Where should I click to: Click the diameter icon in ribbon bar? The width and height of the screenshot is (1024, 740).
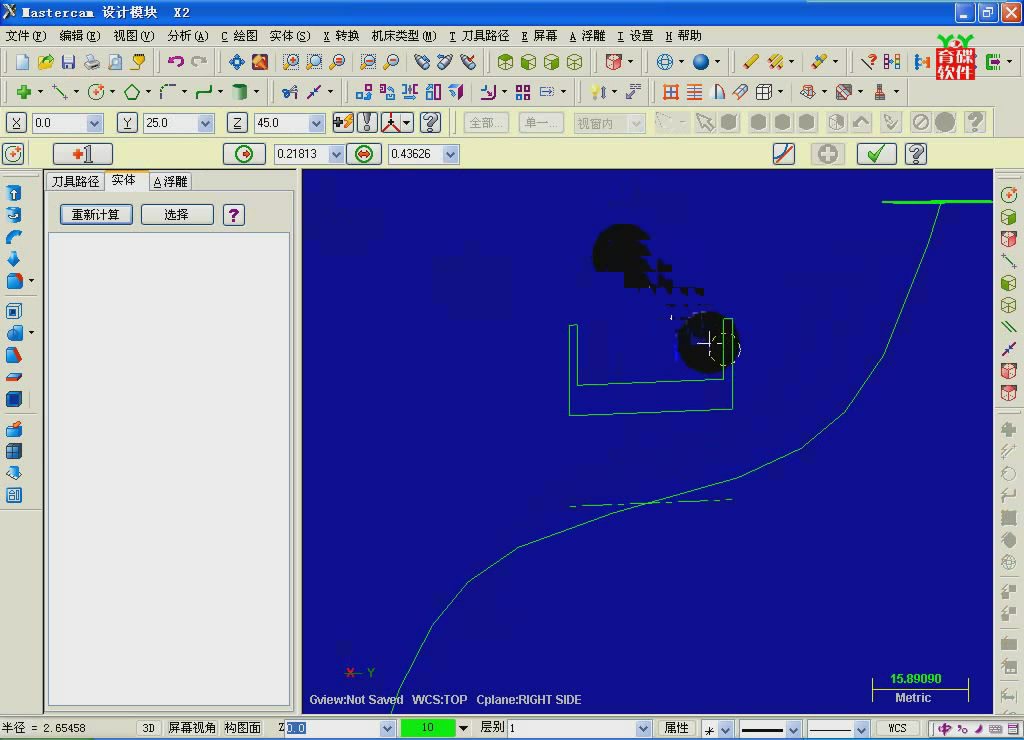(364, 154)
